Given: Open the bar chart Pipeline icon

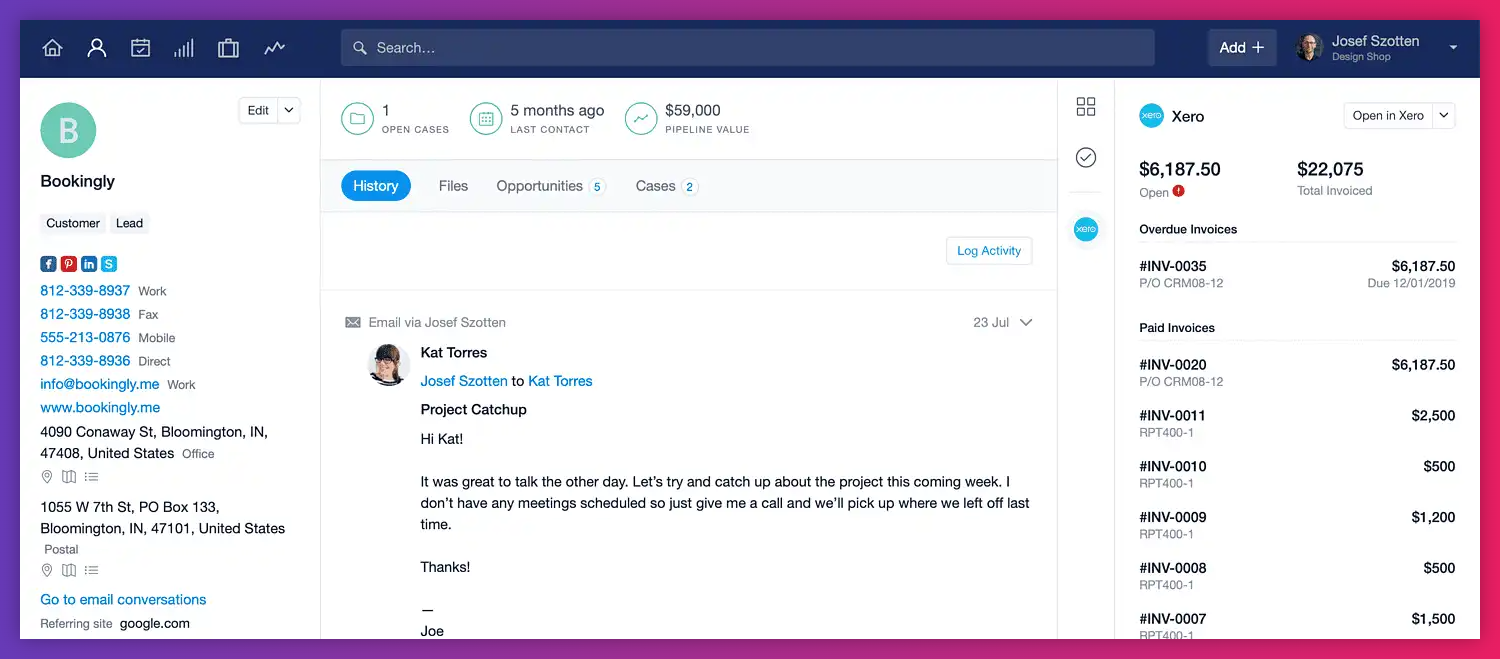Looking at the screenshot, I should [184, 48].
